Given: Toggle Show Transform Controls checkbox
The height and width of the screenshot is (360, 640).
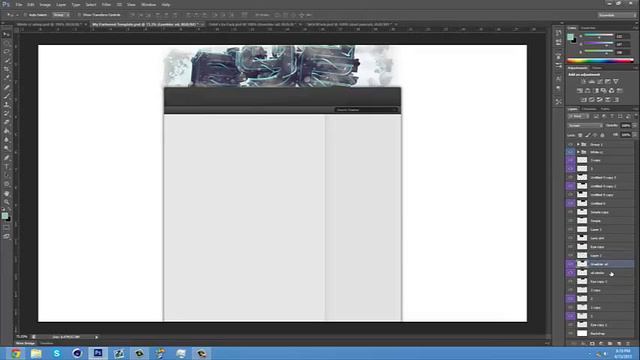Looking at the screenshot, I should pos(79,15).
